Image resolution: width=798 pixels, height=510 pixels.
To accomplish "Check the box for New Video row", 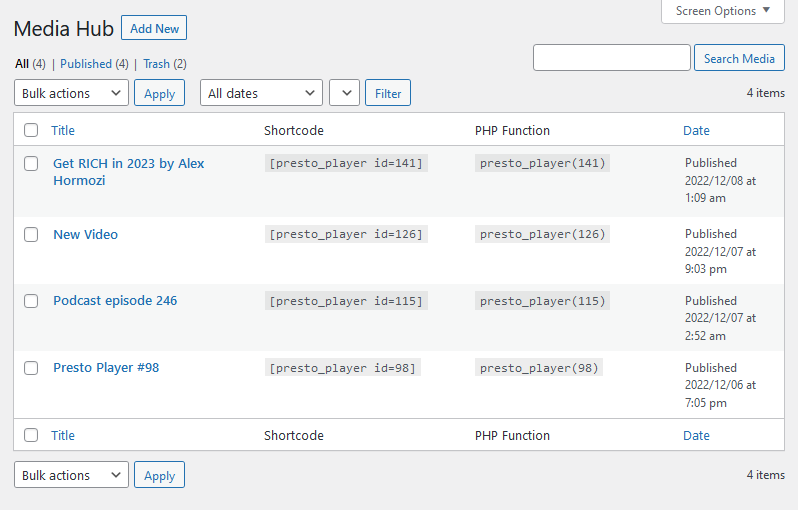I will pos(31,235).
